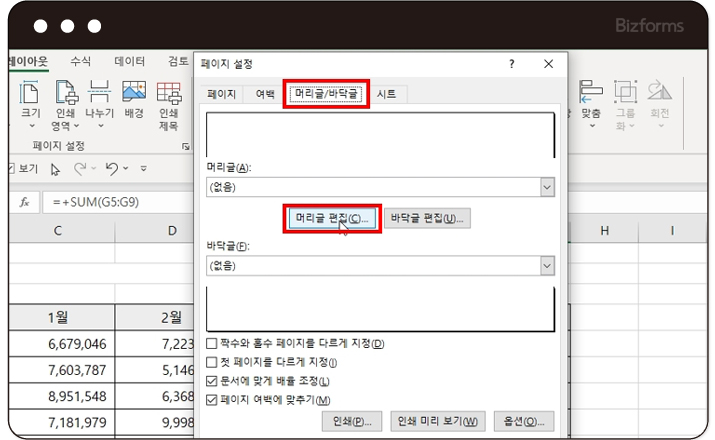
Task: Toggle the 보기 checkbox in quick toolbar
Action: pos(11,169)
